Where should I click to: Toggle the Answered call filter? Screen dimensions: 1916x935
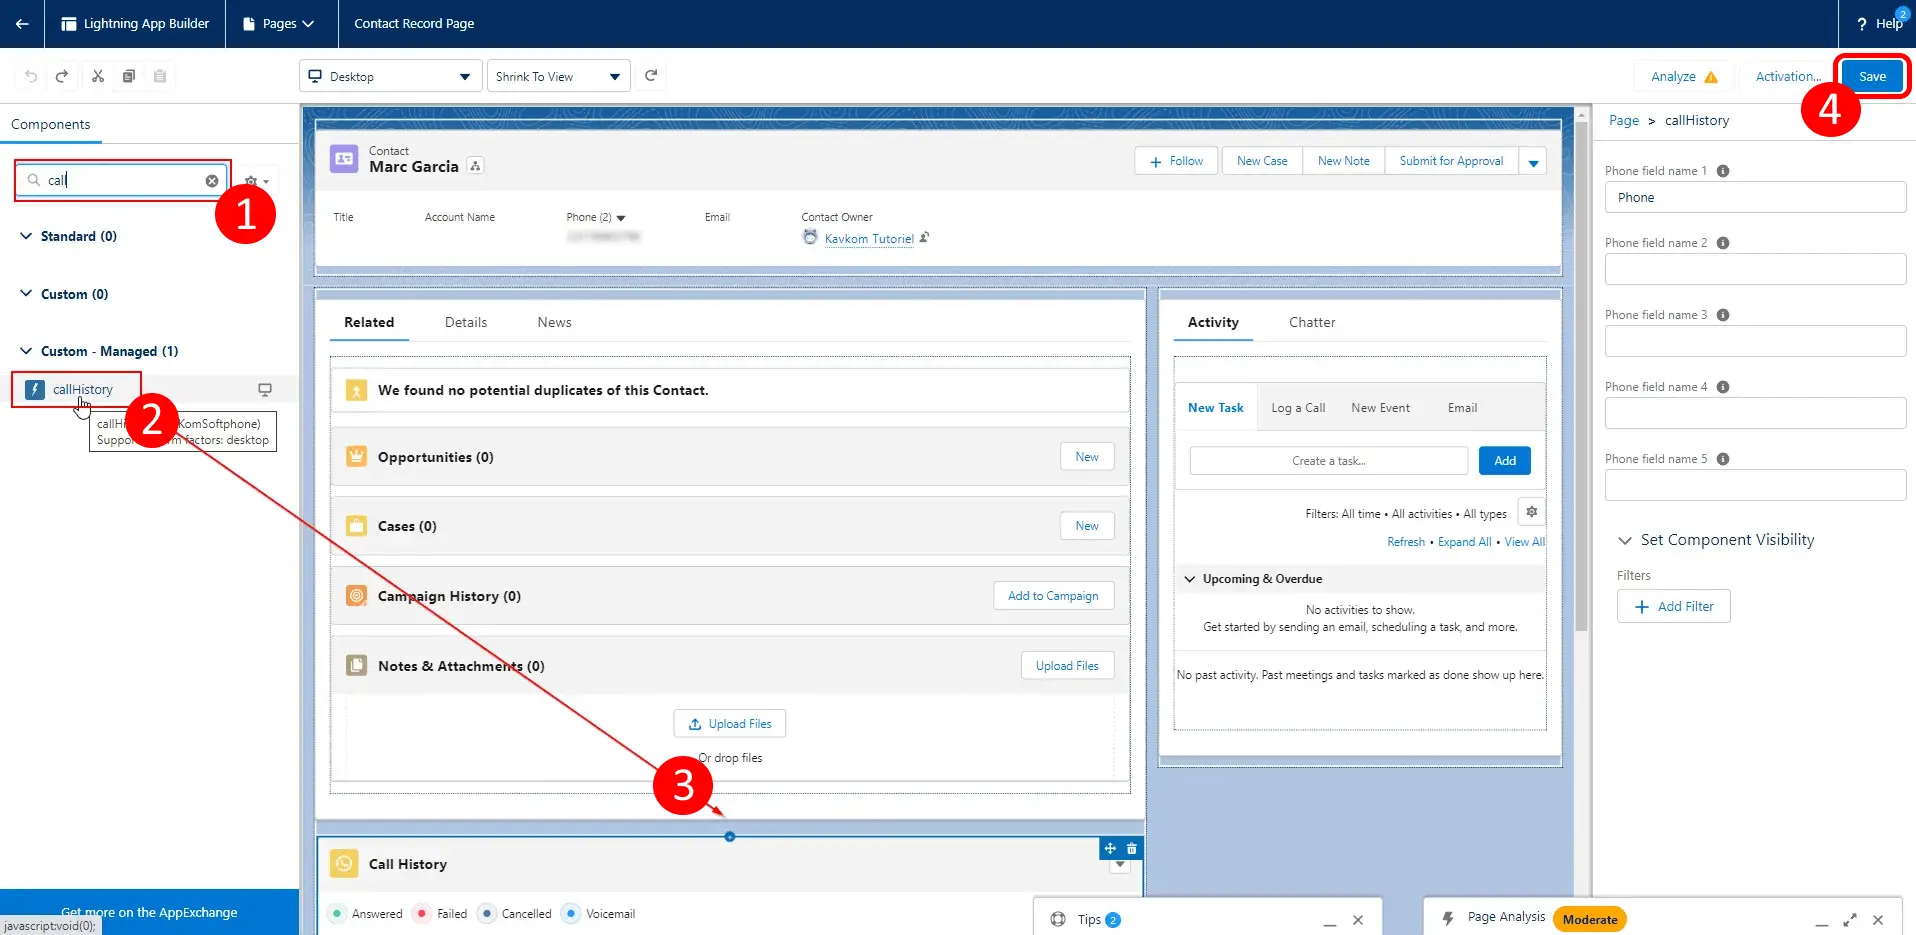pyautogui.click(x=338, y=914)
